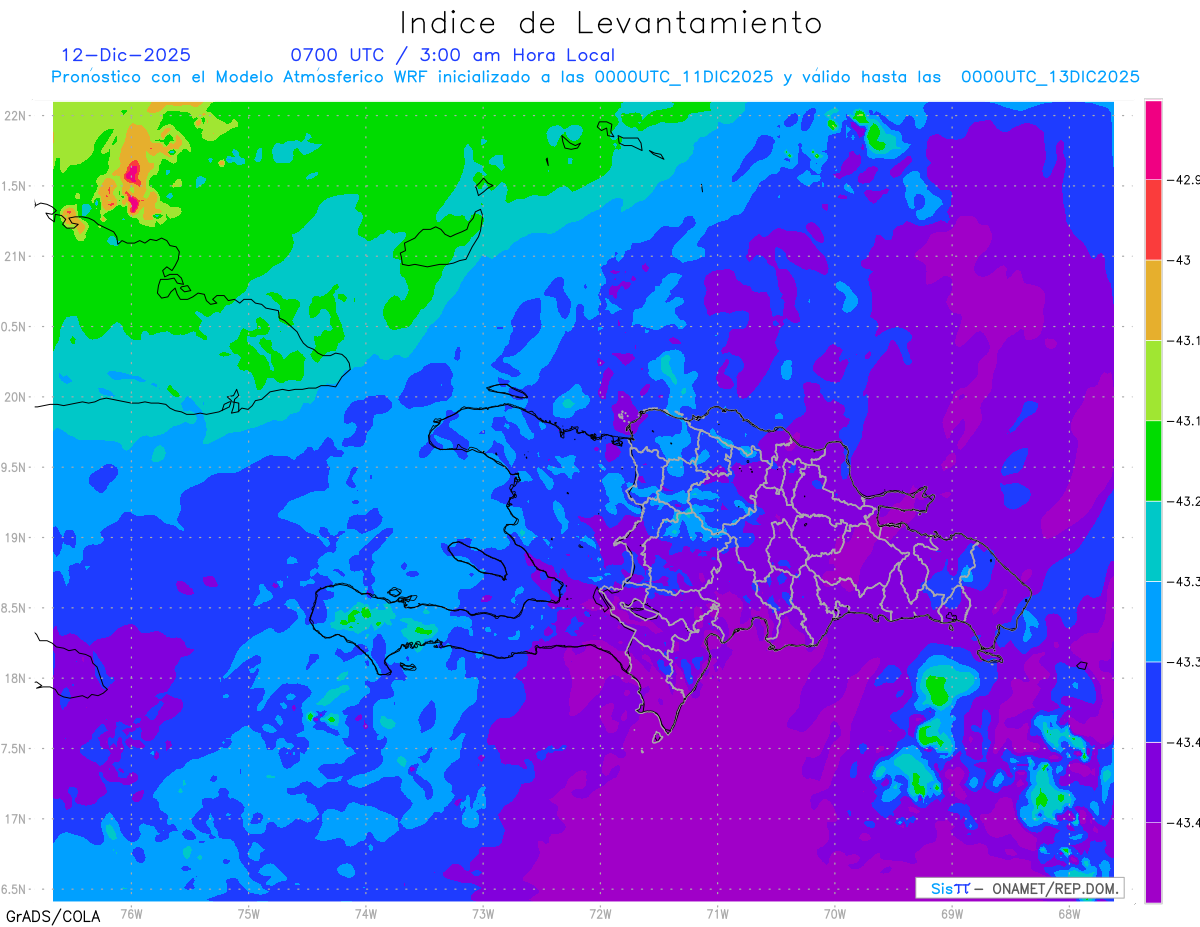Click the 'ONAMET/REP.DOM.' label box
The height and width of the screenshot is (927, 1200).
tap(1019, 888)
